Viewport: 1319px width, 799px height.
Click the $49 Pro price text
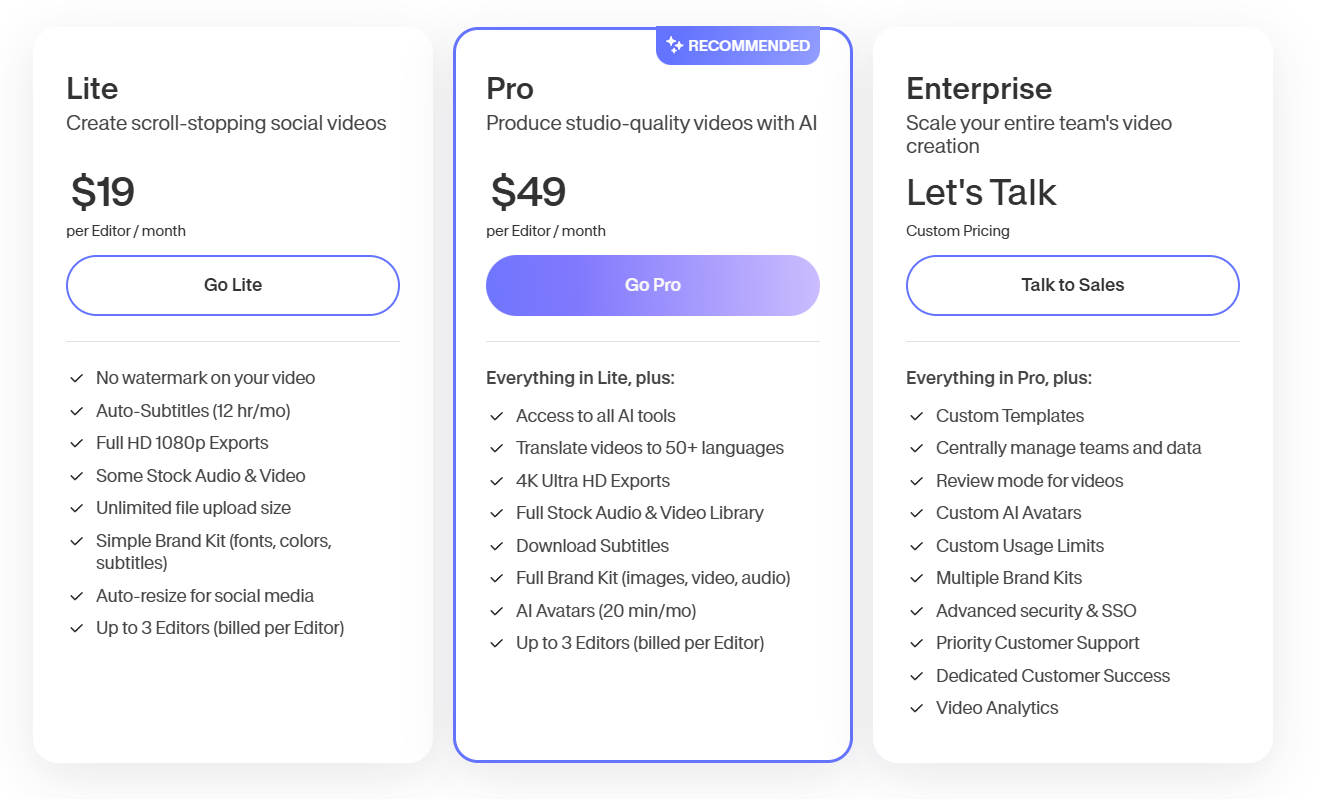[528, 191]
